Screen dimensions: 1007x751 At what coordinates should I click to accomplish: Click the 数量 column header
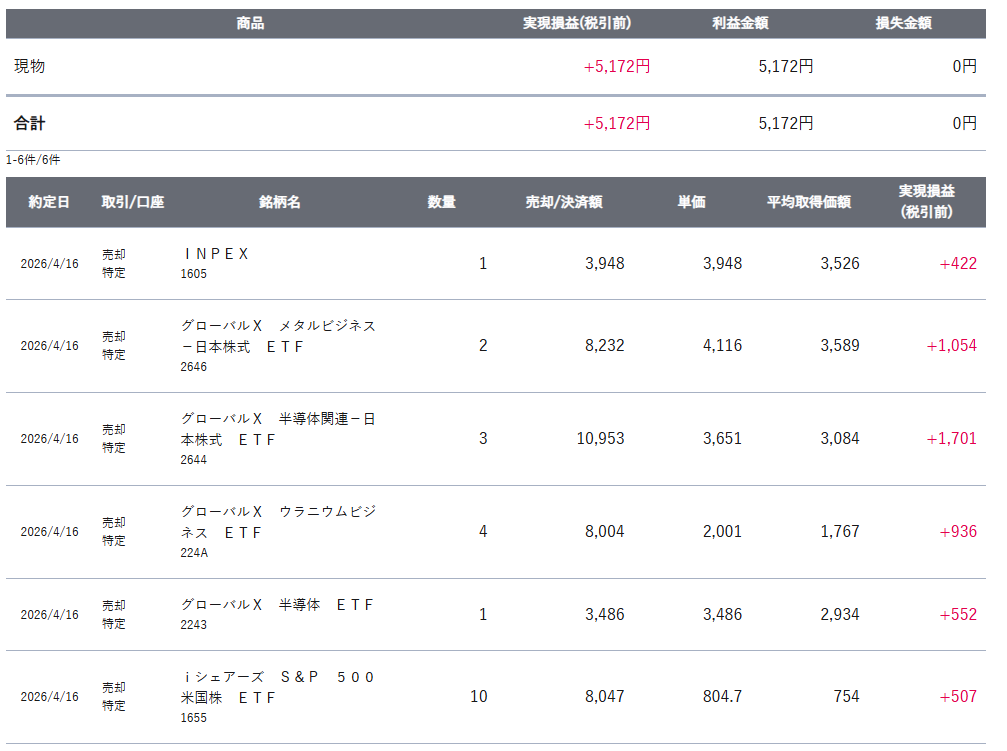[441, 202]
